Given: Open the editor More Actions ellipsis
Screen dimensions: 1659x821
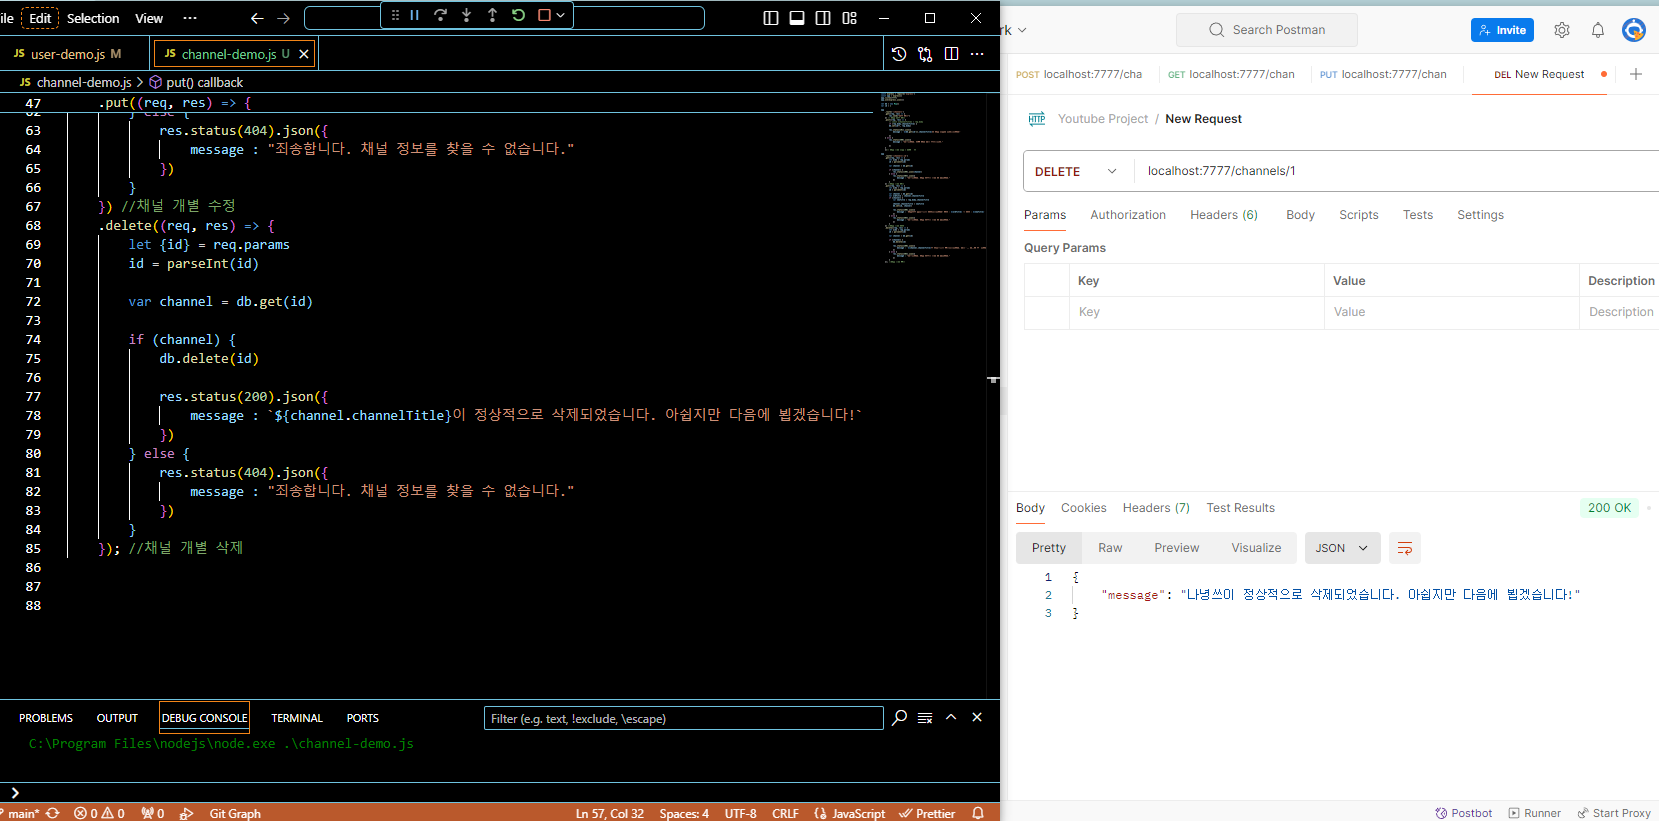Looking at the screenshot, I should pos(977,54).
